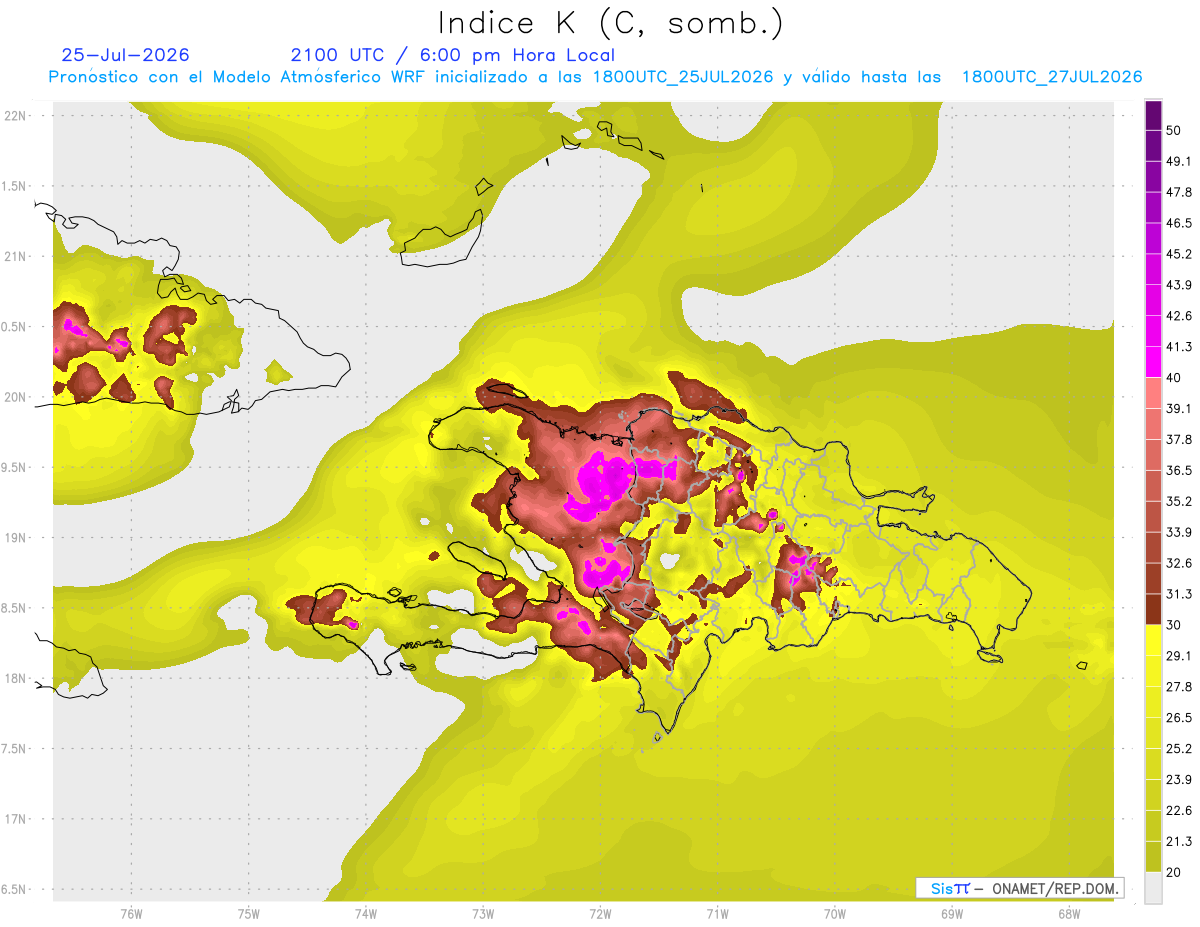The height and width of the screenshot is (927, 1200).
Task: Click the "33.9" value on the color scale
Action: [x=1180, y=532]
